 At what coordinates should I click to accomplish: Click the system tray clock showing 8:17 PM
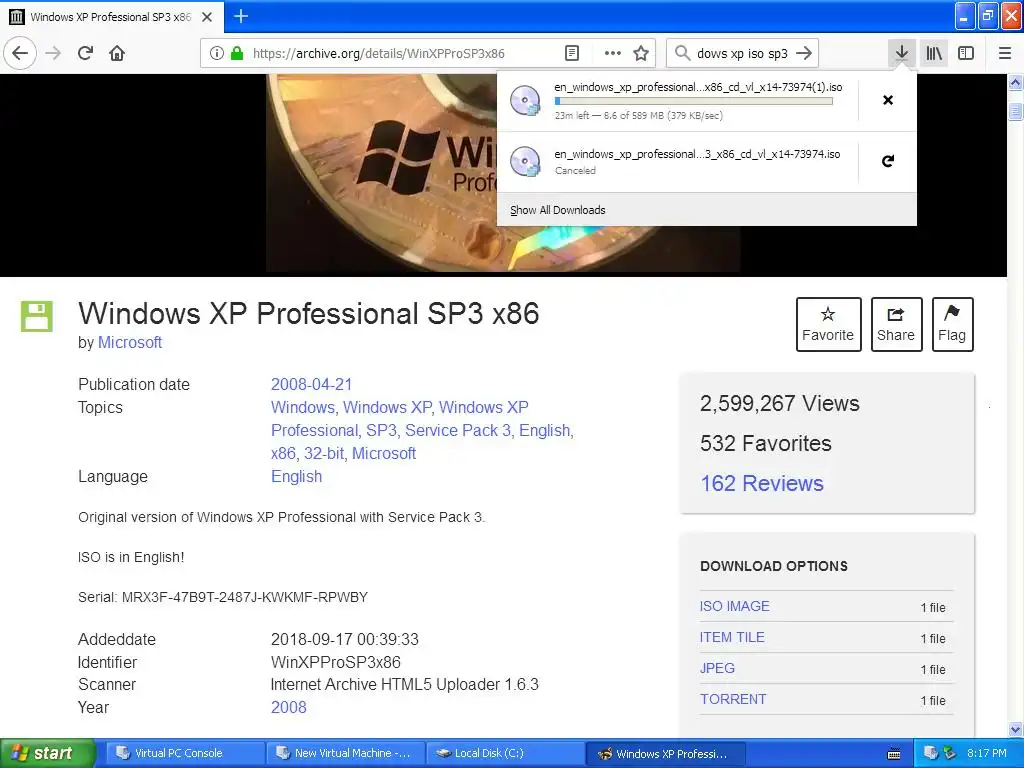(987, 753)
